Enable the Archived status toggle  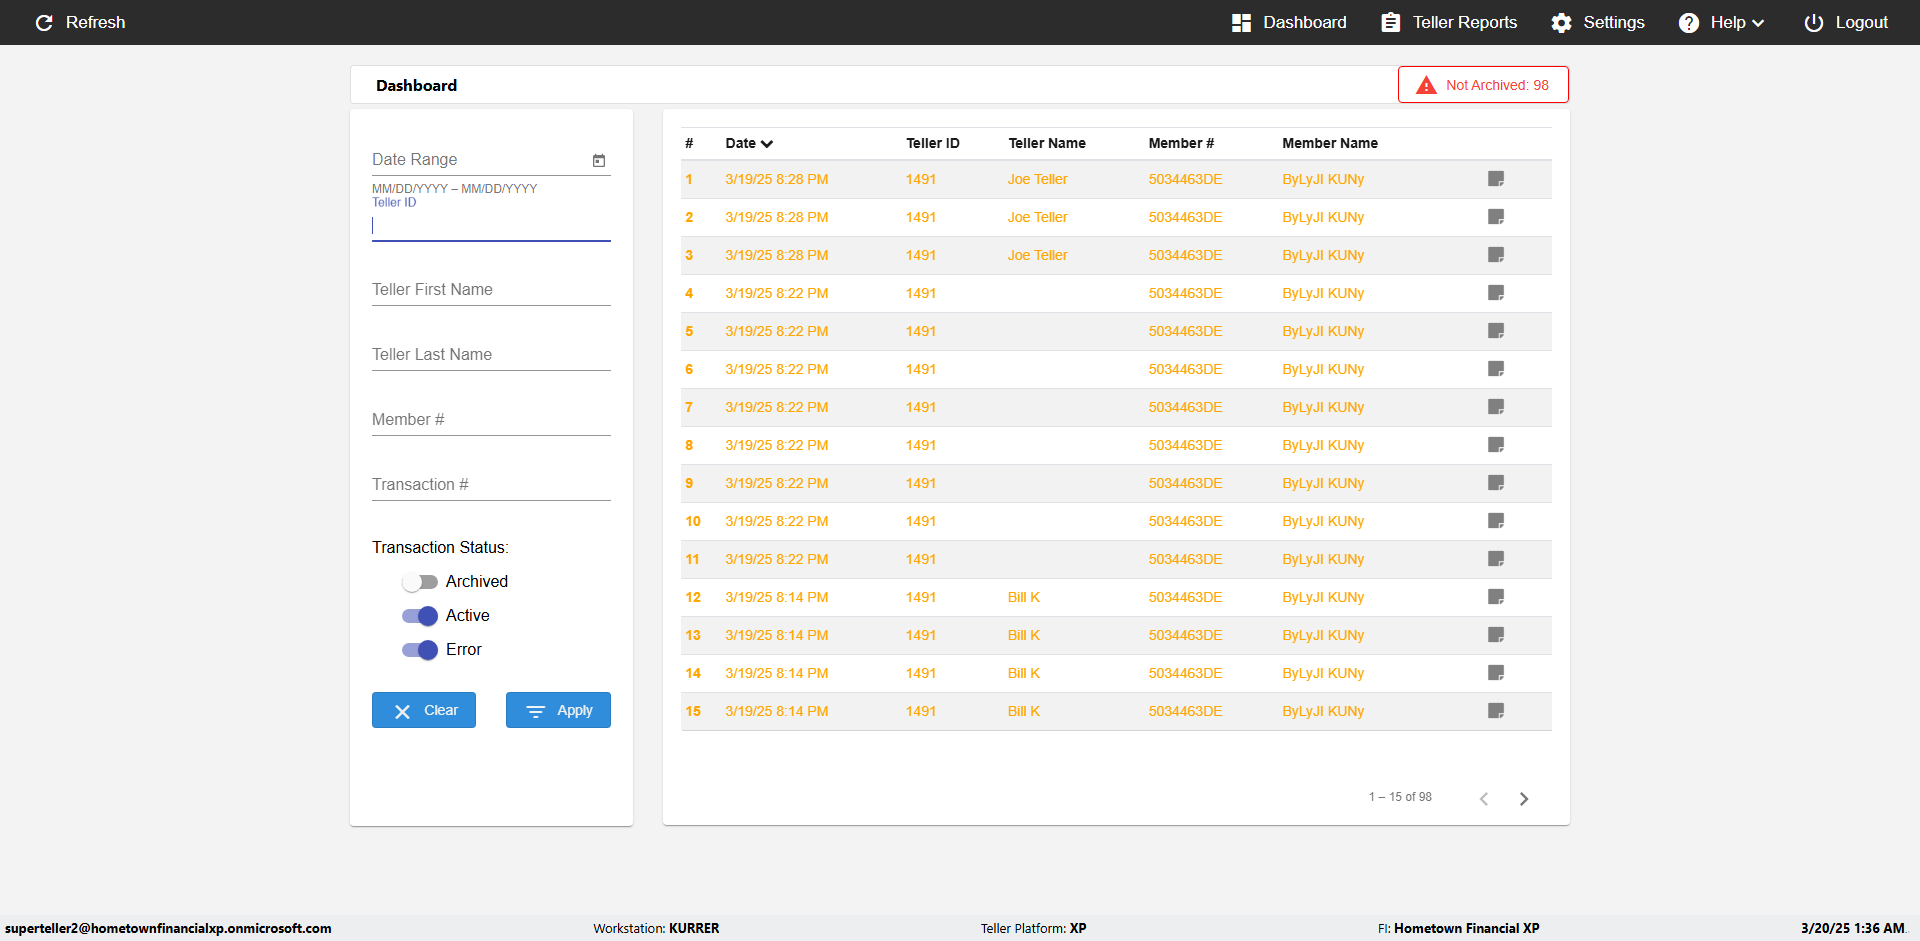420,582
